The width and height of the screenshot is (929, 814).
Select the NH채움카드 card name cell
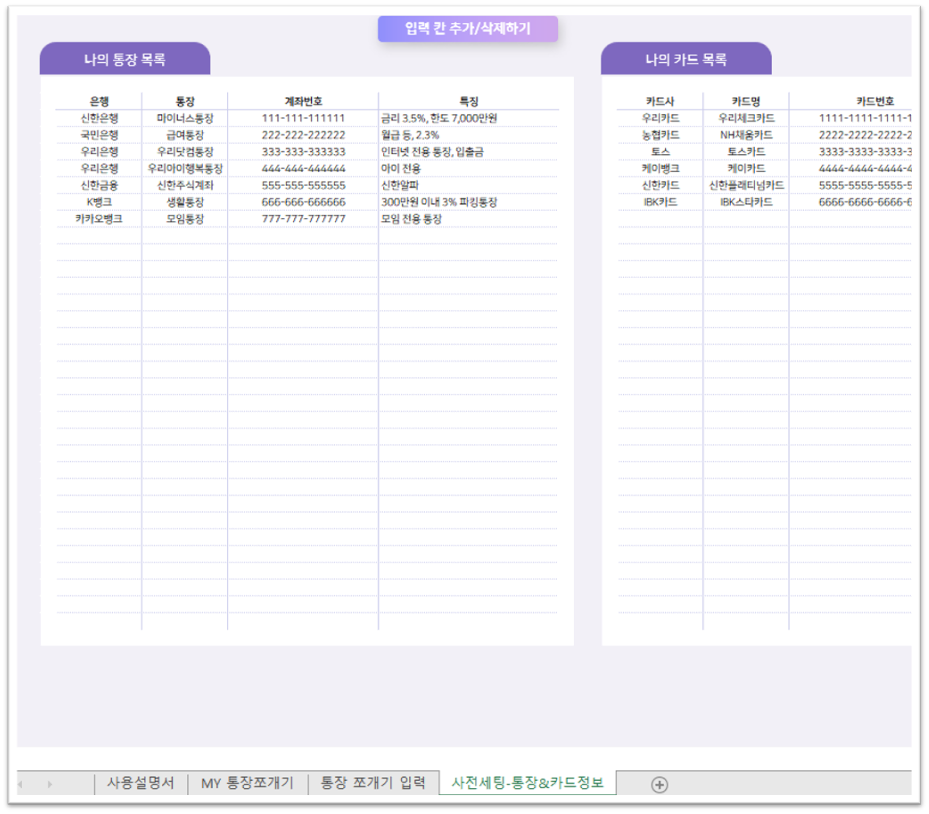coord(746,135)
